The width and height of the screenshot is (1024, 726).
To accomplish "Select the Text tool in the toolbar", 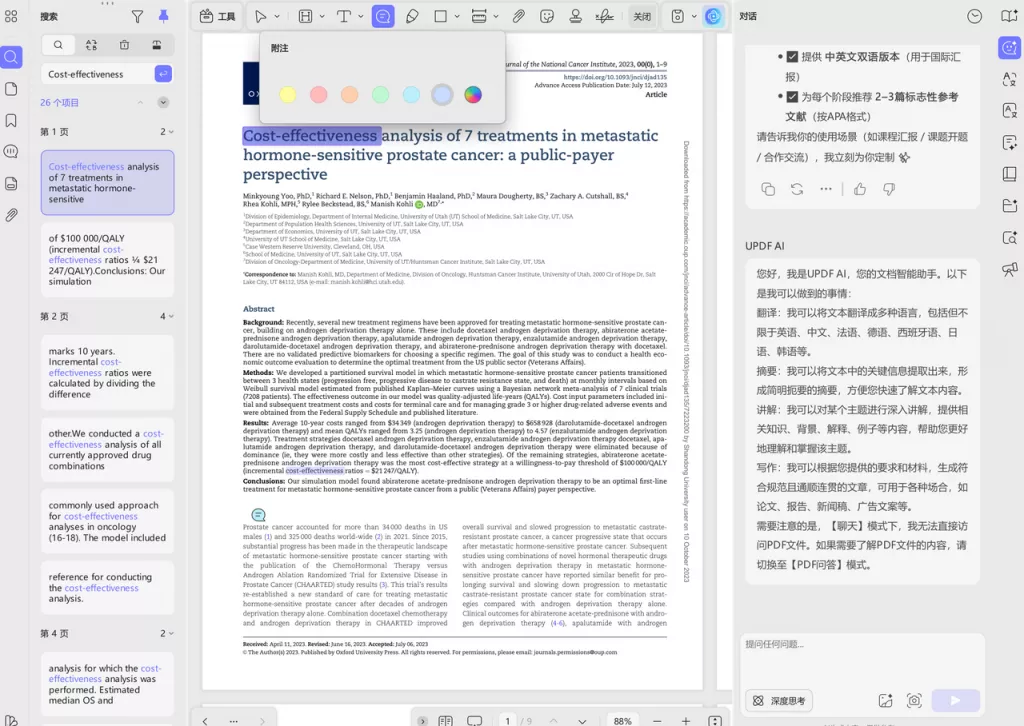I will [x=344, y=15].
